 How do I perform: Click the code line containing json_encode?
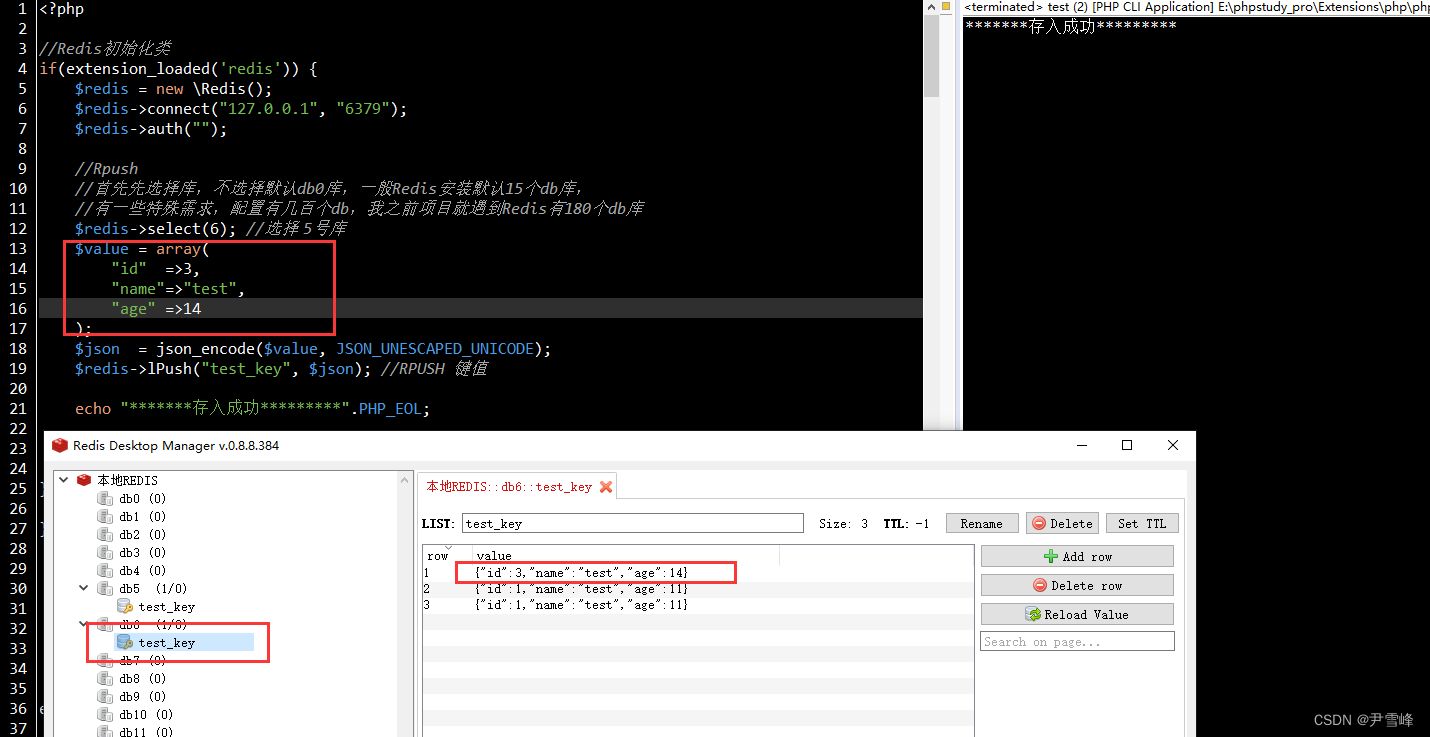pos(313,348)
